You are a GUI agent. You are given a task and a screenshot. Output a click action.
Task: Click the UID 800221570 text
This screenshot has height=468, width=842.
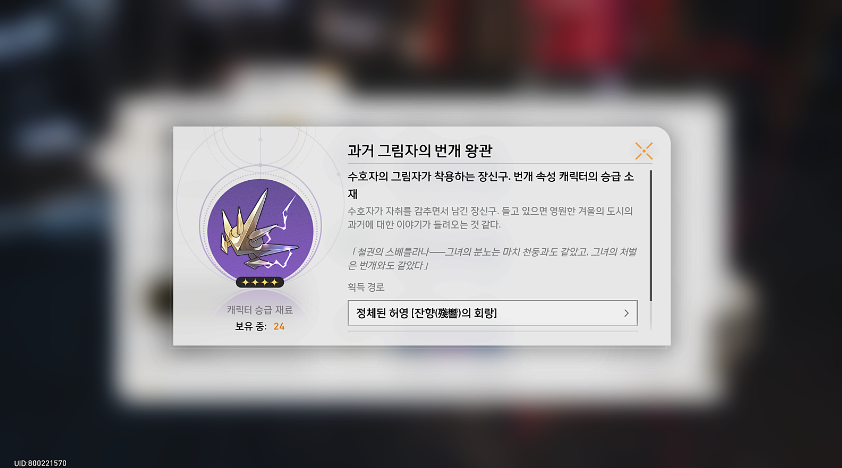(x=40, y=463)
